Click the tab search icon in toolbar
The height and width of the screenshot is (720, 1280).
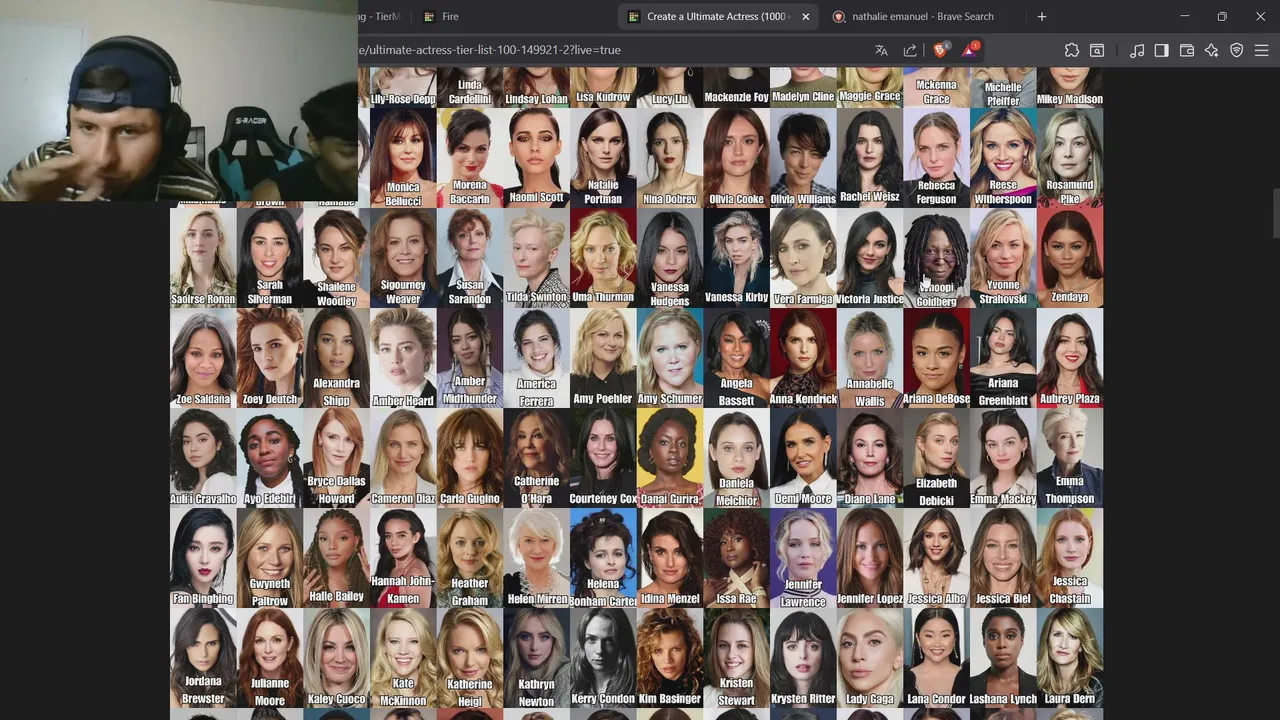1097,50
